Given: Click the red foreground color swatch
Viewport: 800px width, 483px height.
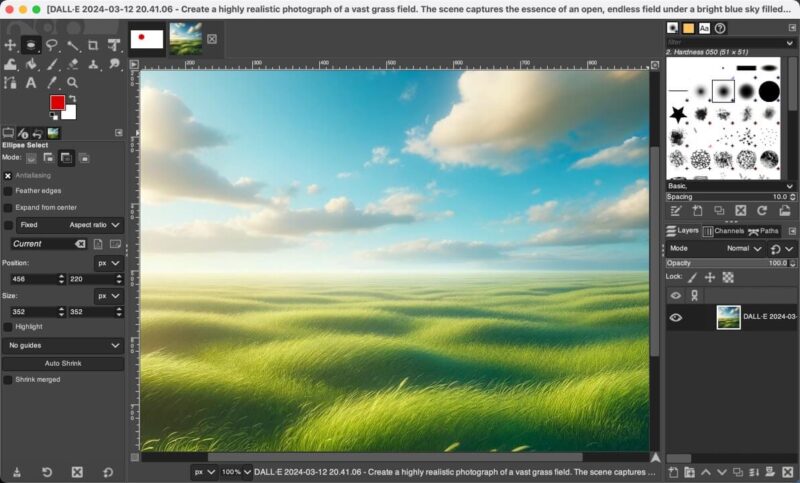Looking at the screenshot, I should (57, 103).
